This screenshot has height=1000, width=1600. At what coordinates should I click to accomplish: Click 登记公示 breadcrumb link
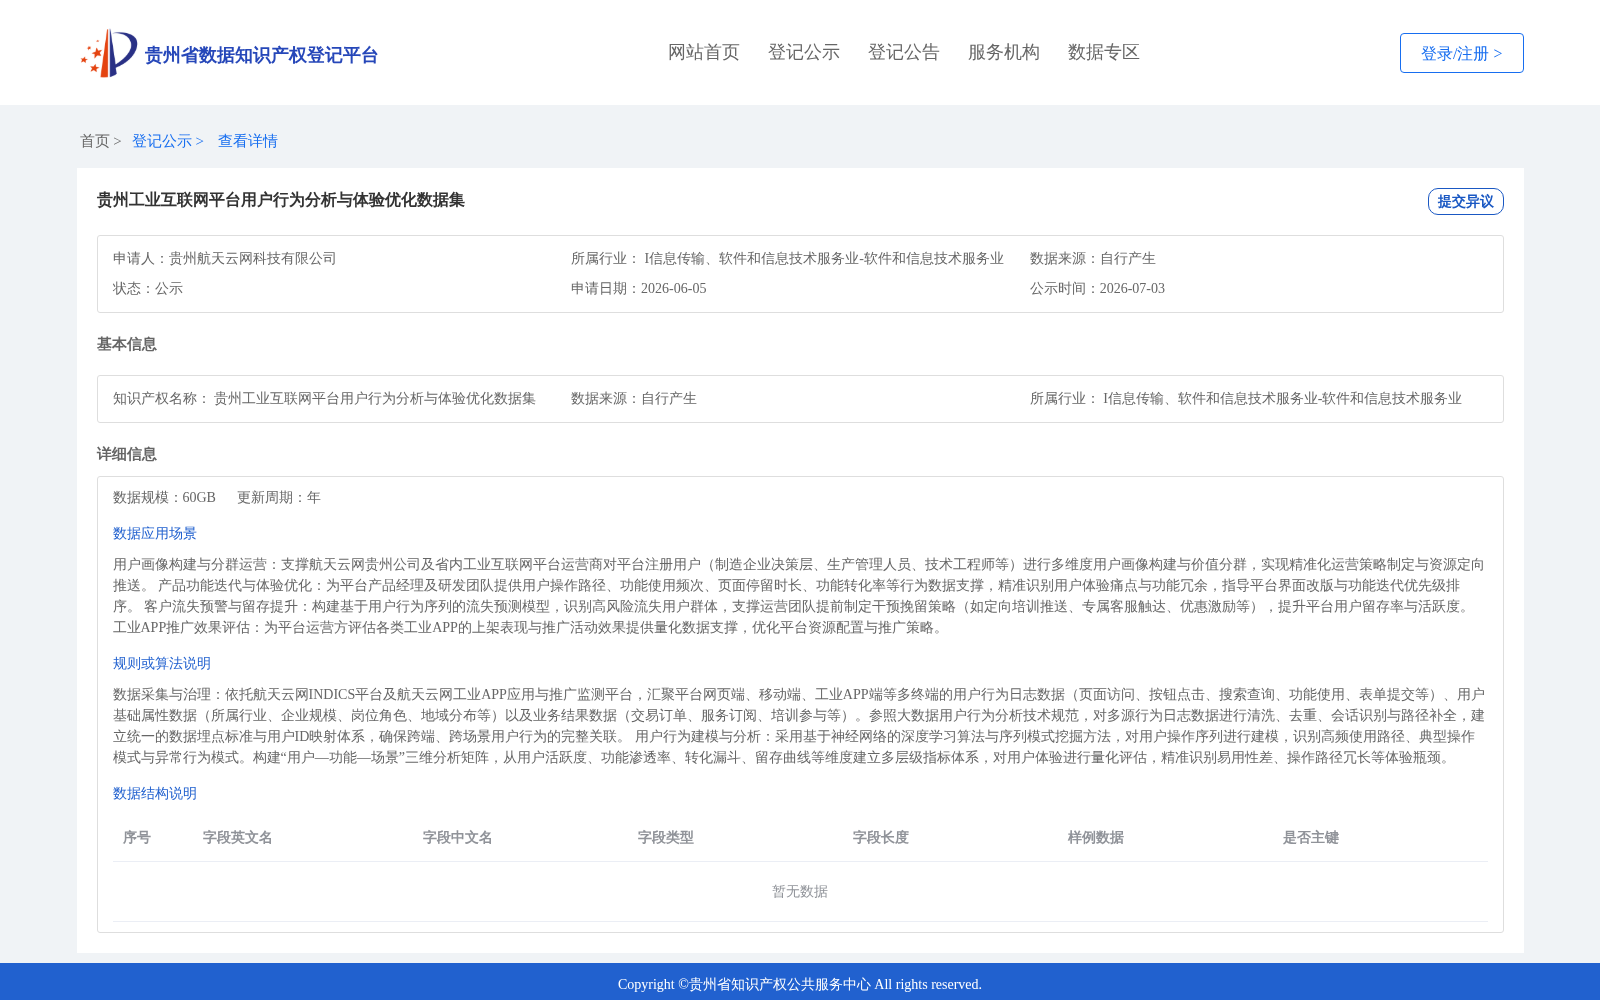pos(162,141)
